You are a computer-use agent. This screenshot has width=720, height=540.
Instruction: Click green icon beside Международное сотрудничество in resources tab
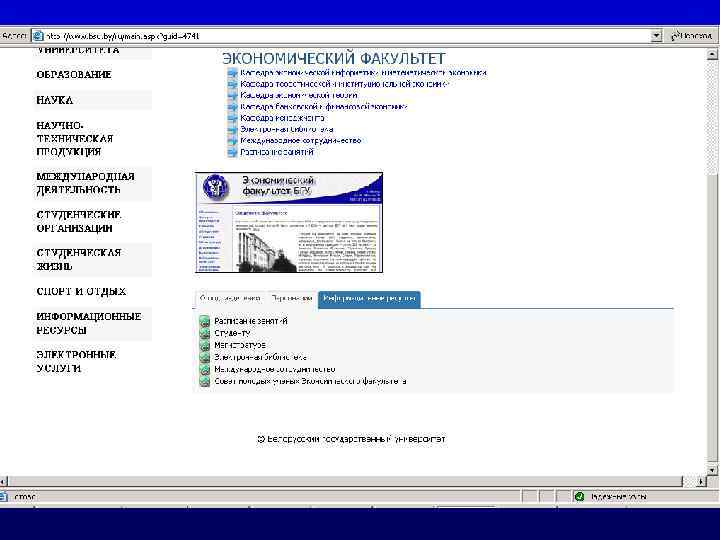(x=204, y=369)
